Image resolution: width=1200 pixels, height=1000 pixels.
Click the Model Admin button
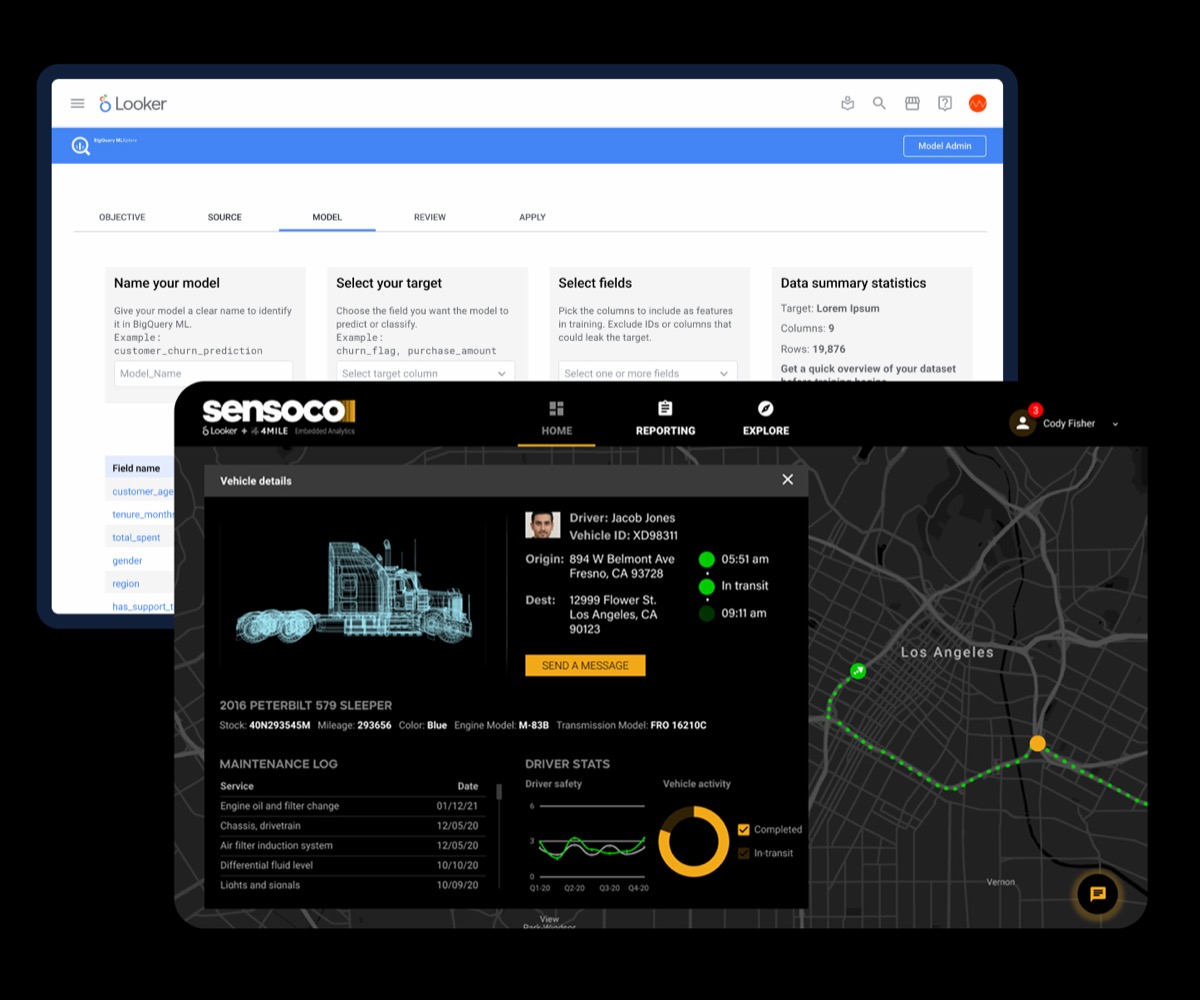(x=945, y=146)
